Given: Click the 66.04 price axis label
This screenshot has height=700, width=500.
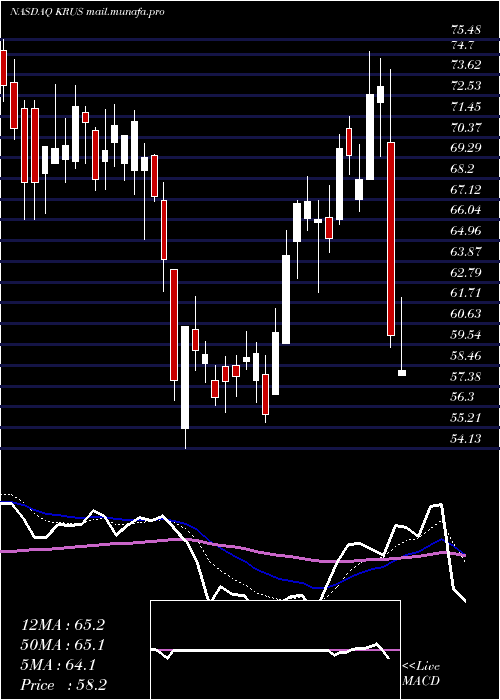Looking at the screenshot, I should [x=466, y=210].
